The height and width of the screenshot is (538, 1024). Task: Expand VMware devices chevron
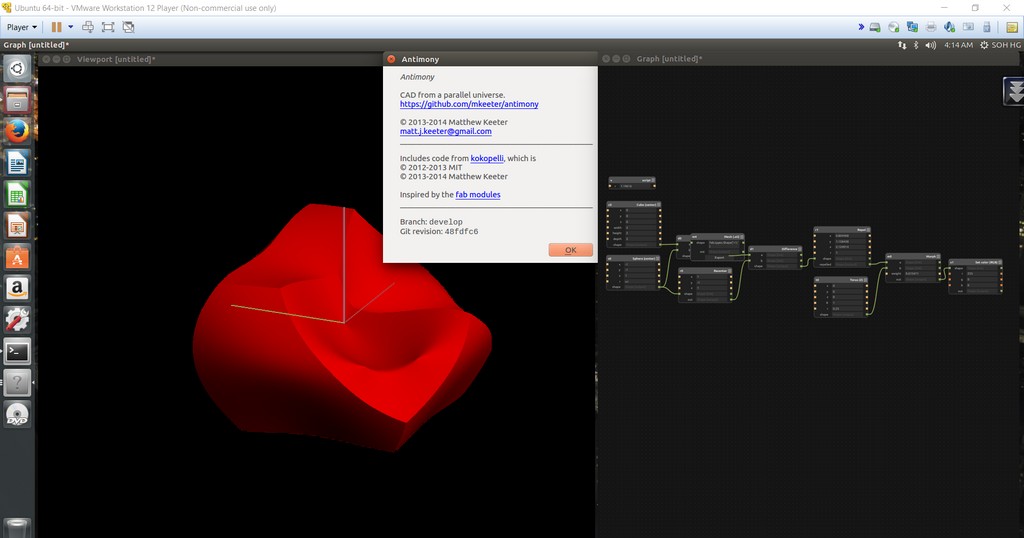[861, 27]
